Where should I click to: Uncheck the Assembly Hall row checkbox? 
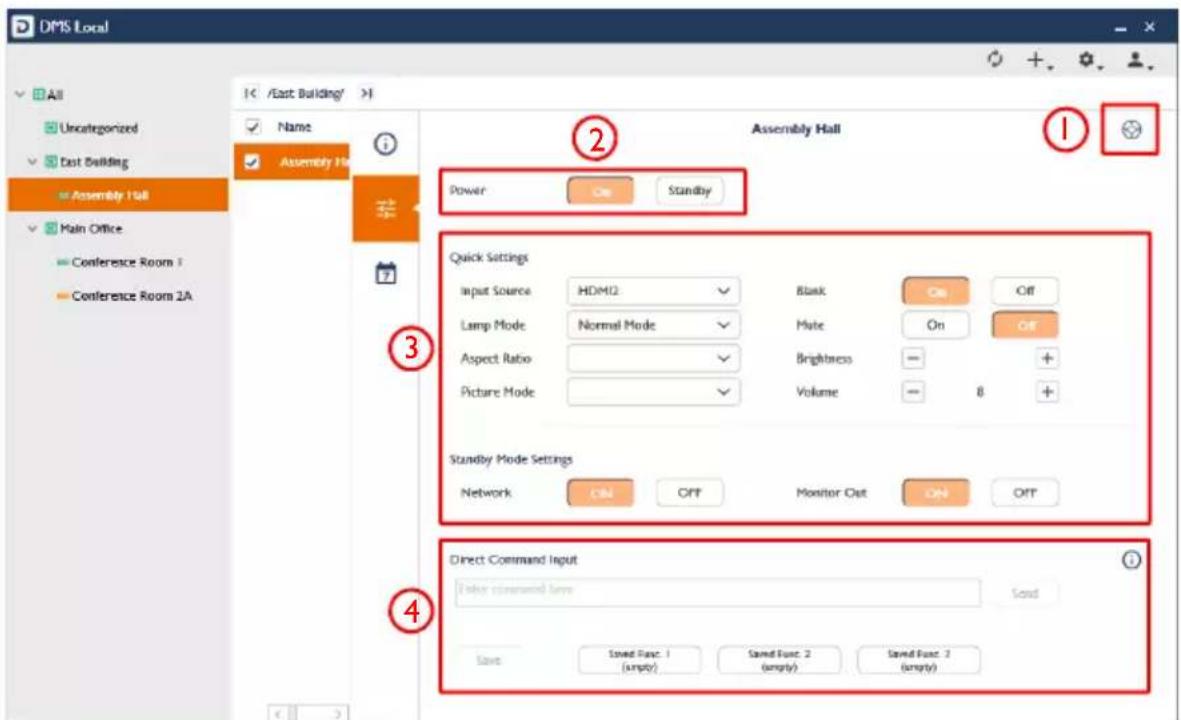coord(252,161)
